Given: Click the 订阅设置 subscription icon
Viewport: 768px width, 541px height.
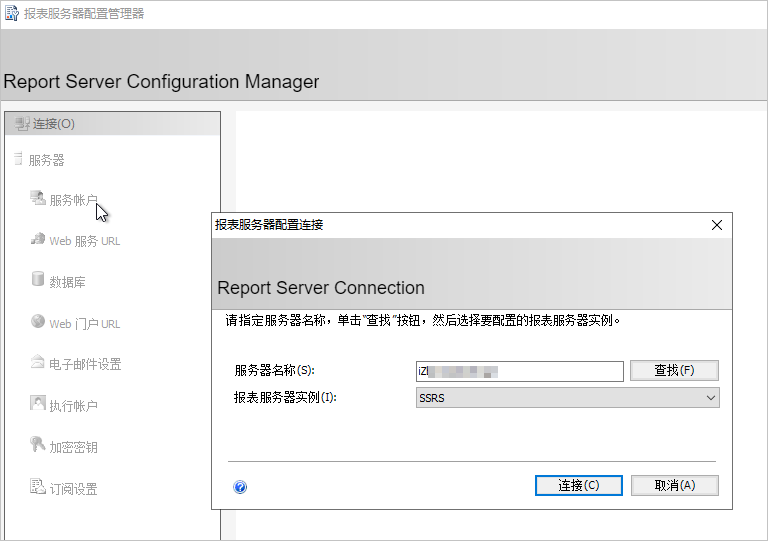Looking at the screenshot, I should tap(38, 486).
